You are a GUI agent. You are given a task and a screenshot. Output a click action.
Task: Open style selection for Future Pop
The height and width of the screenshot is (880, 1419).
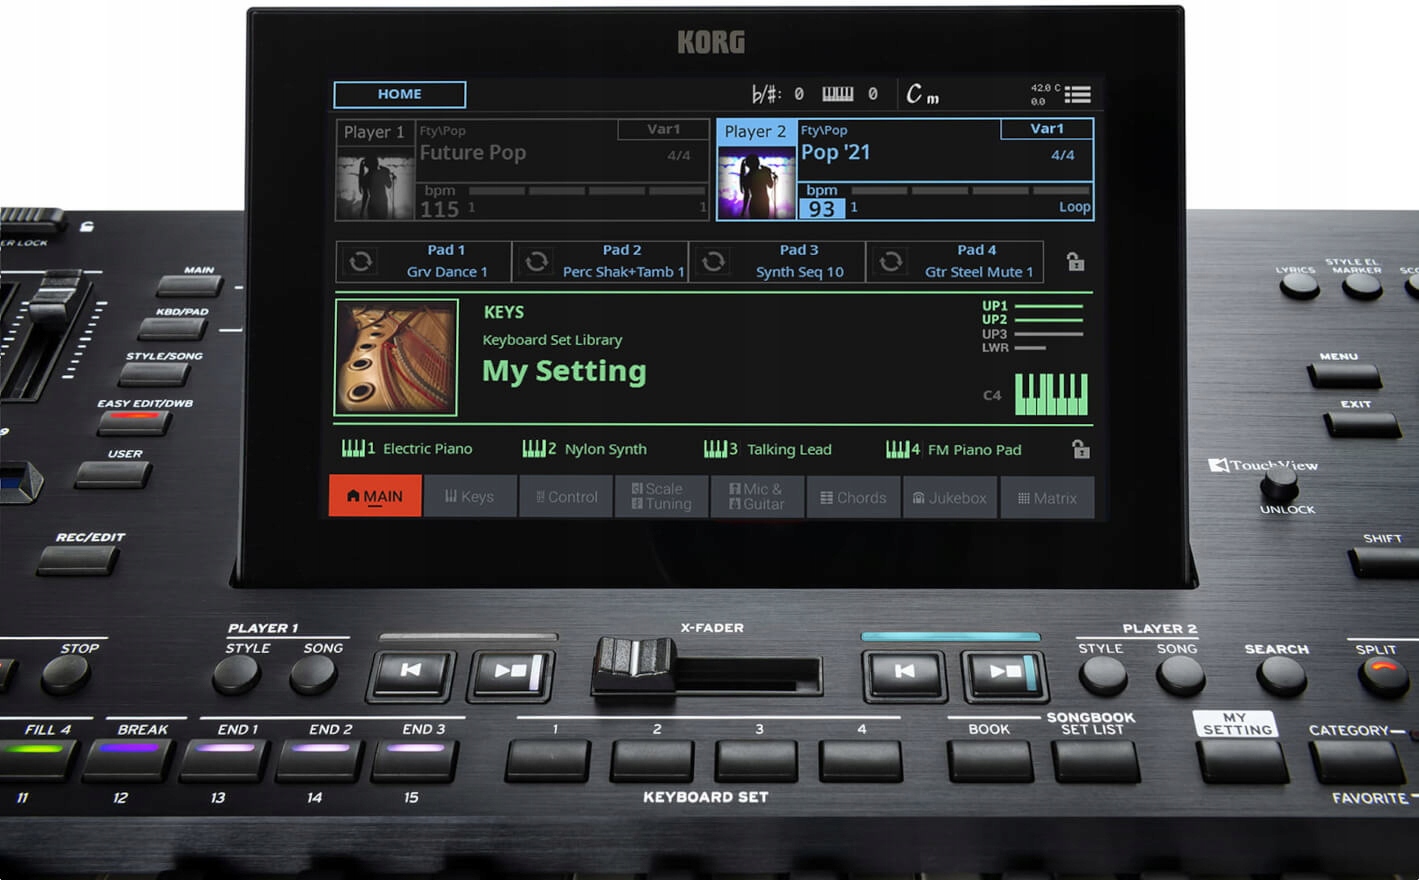coord(473,153)
